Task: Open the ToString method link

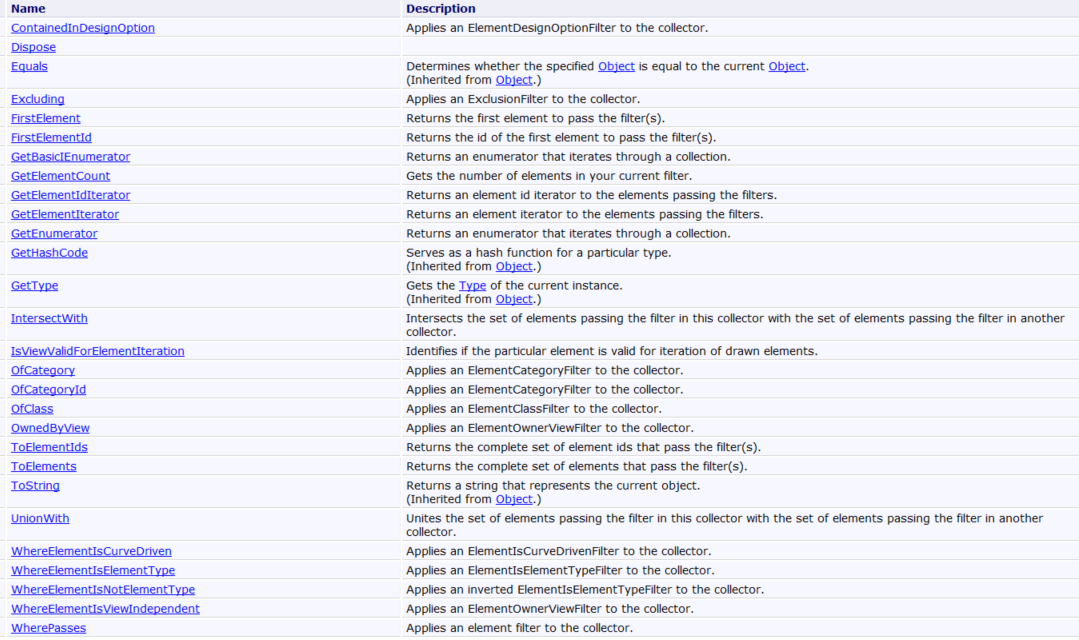Action: (35, 486)
